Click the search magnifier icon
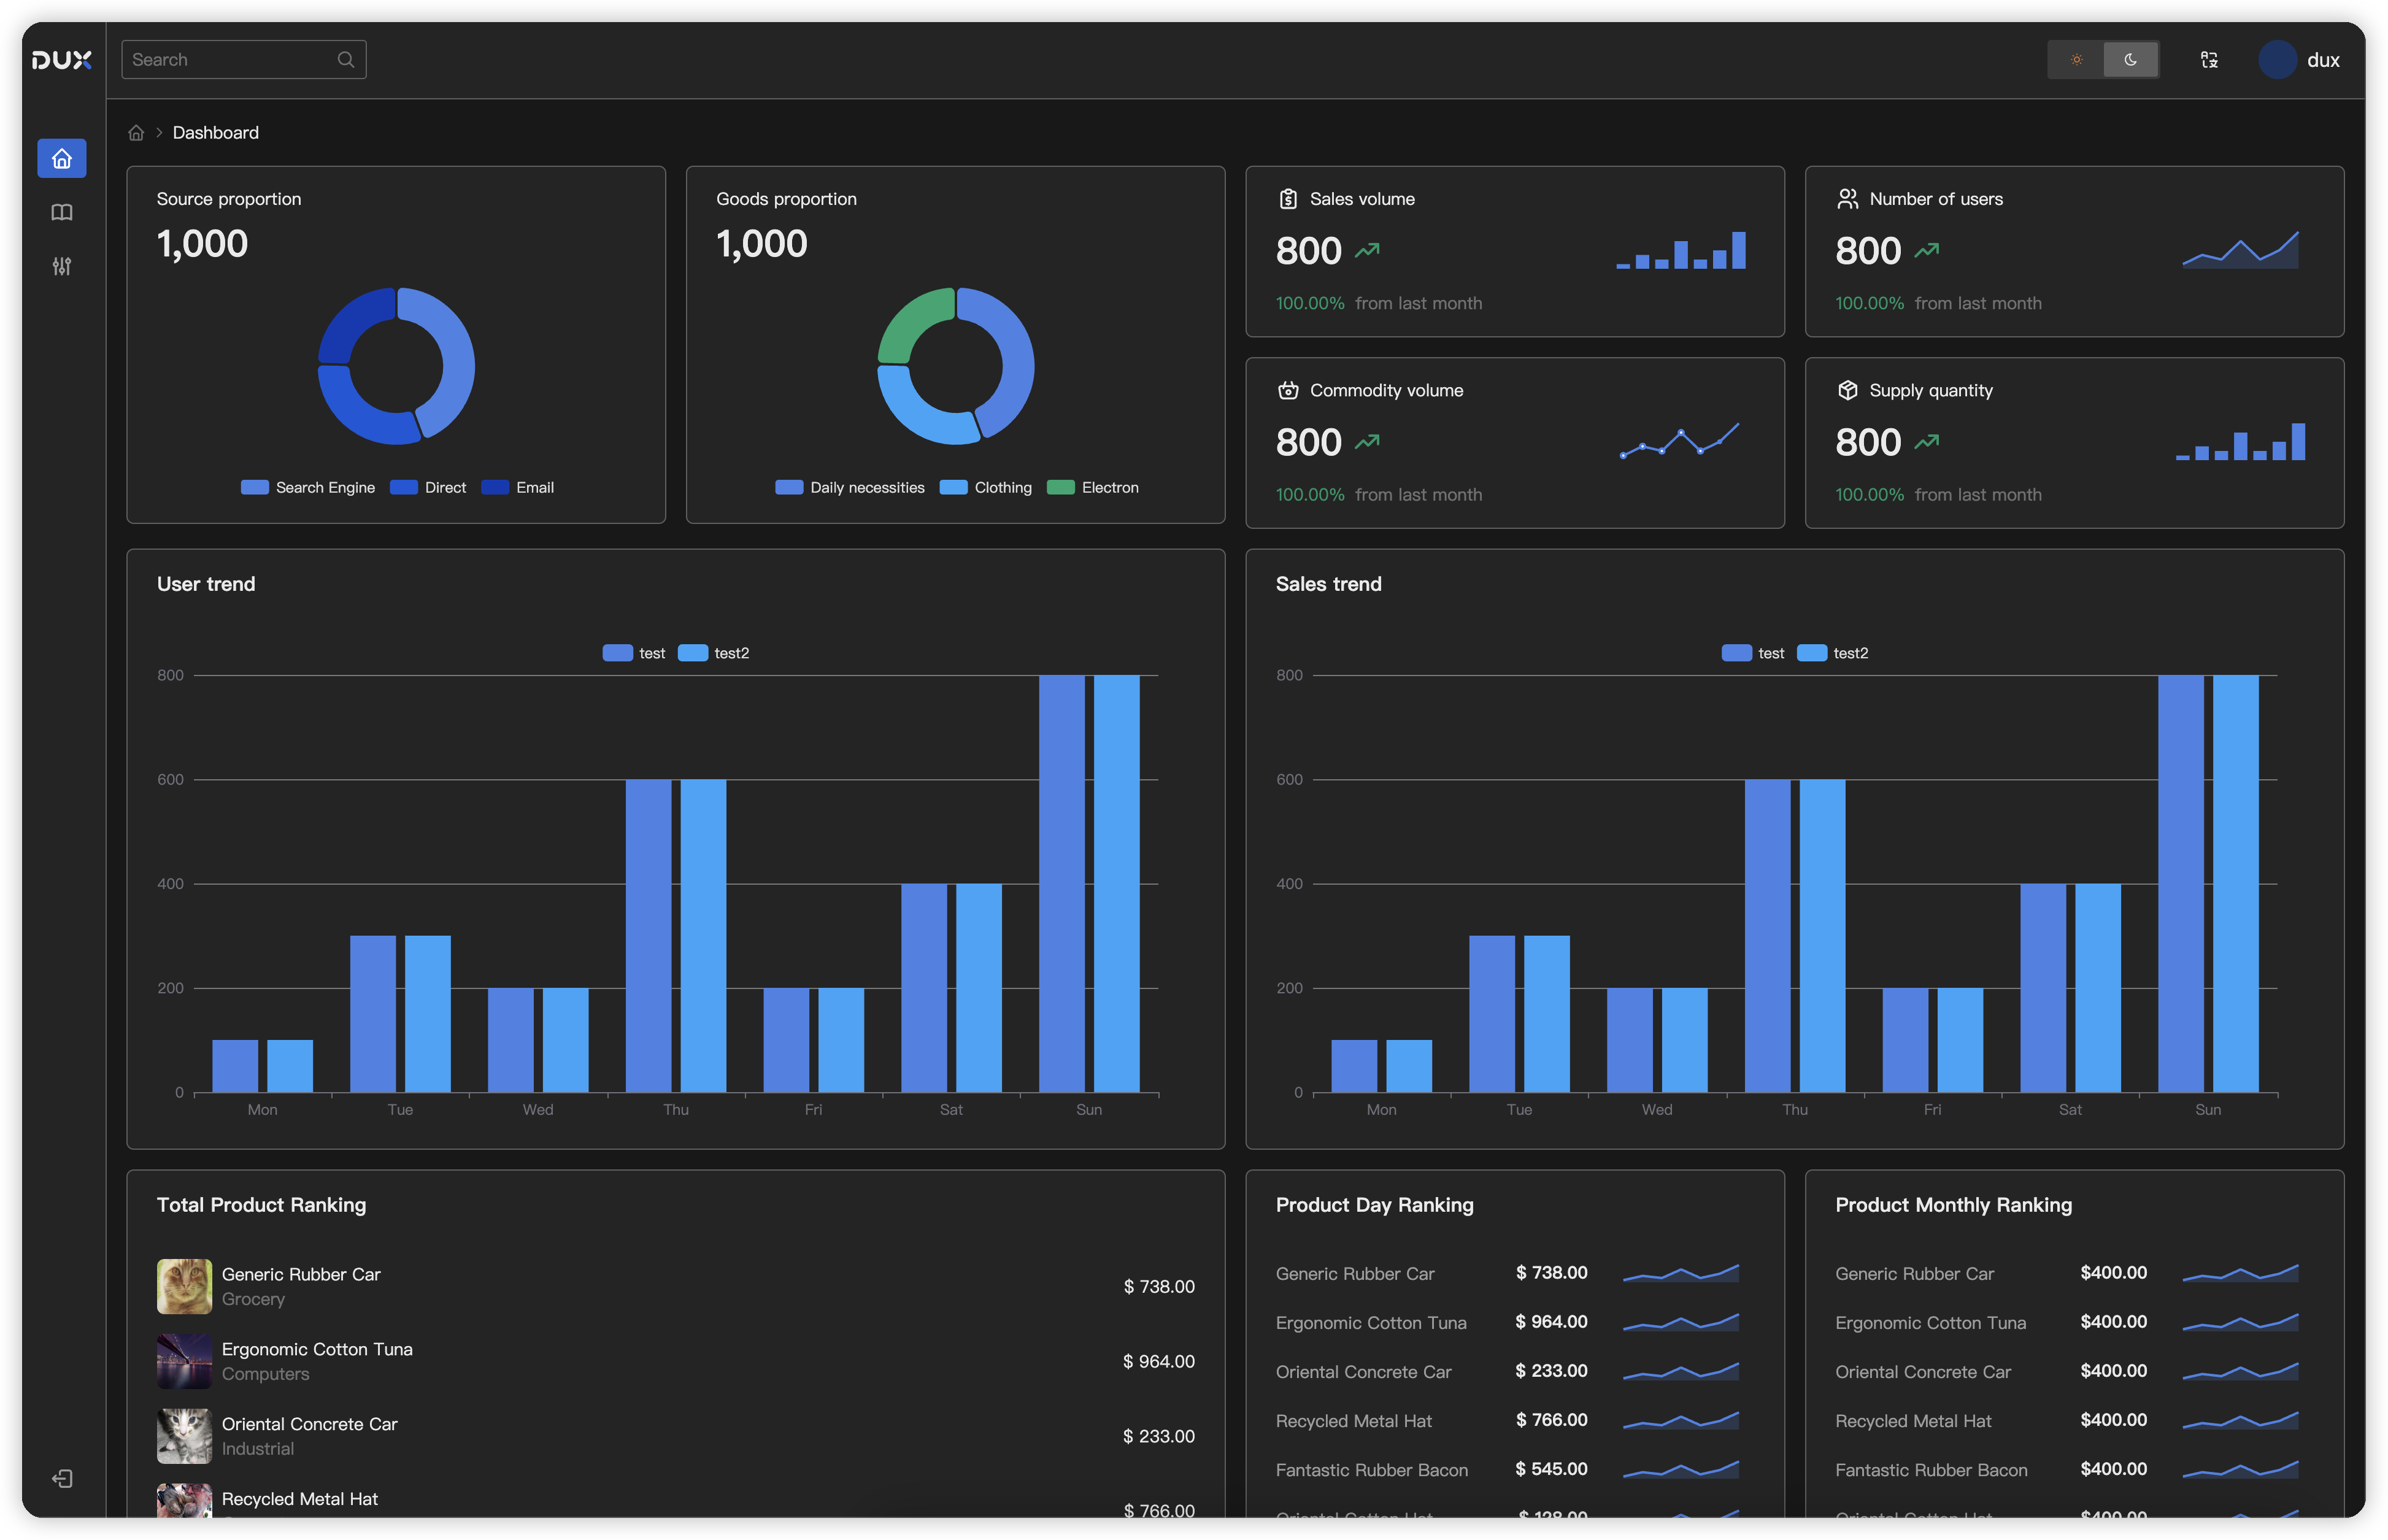 [x=345, y=59]
